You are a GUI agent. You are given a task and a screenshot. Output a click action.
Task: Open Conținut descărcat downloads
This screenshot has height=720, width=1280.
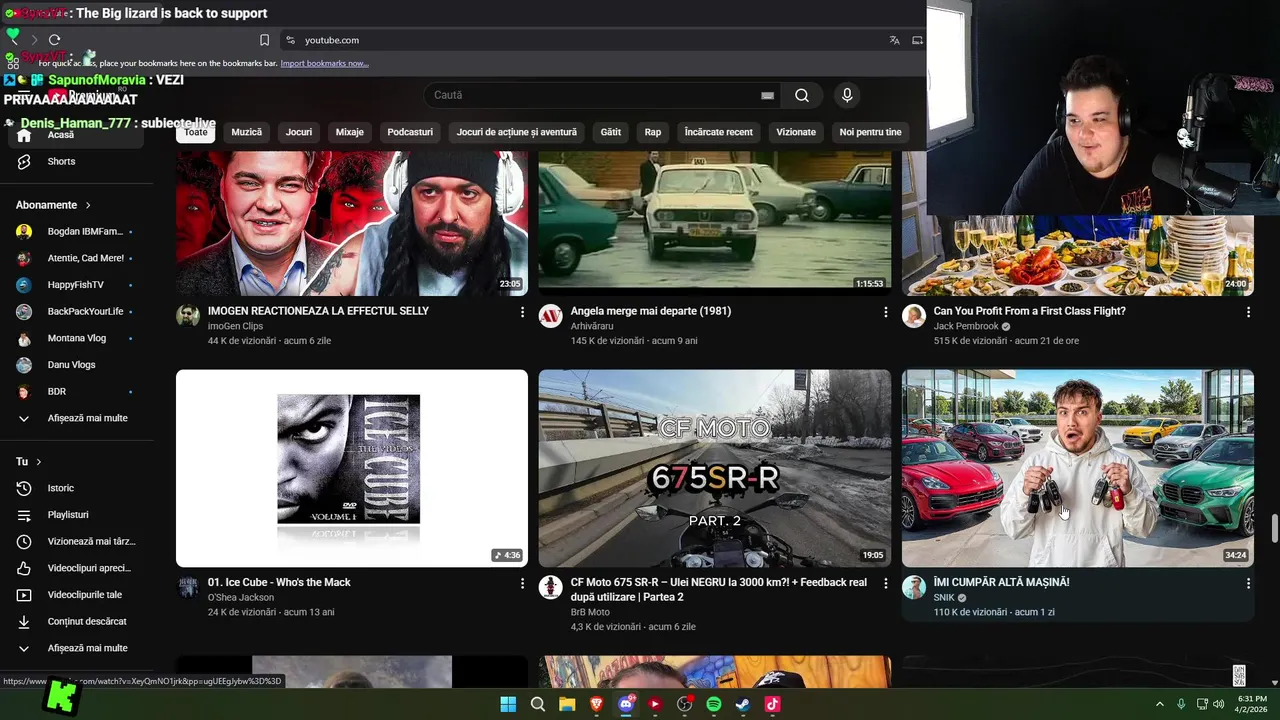[x=76, y=621]
